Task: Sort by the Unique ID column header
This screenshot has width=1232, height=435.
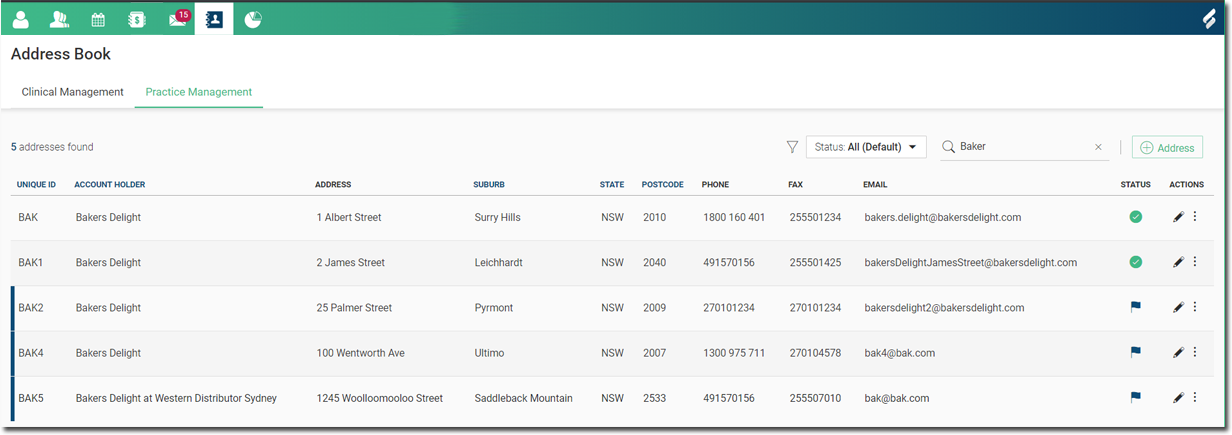Action: pyautogui.click(x=37, y=185)
